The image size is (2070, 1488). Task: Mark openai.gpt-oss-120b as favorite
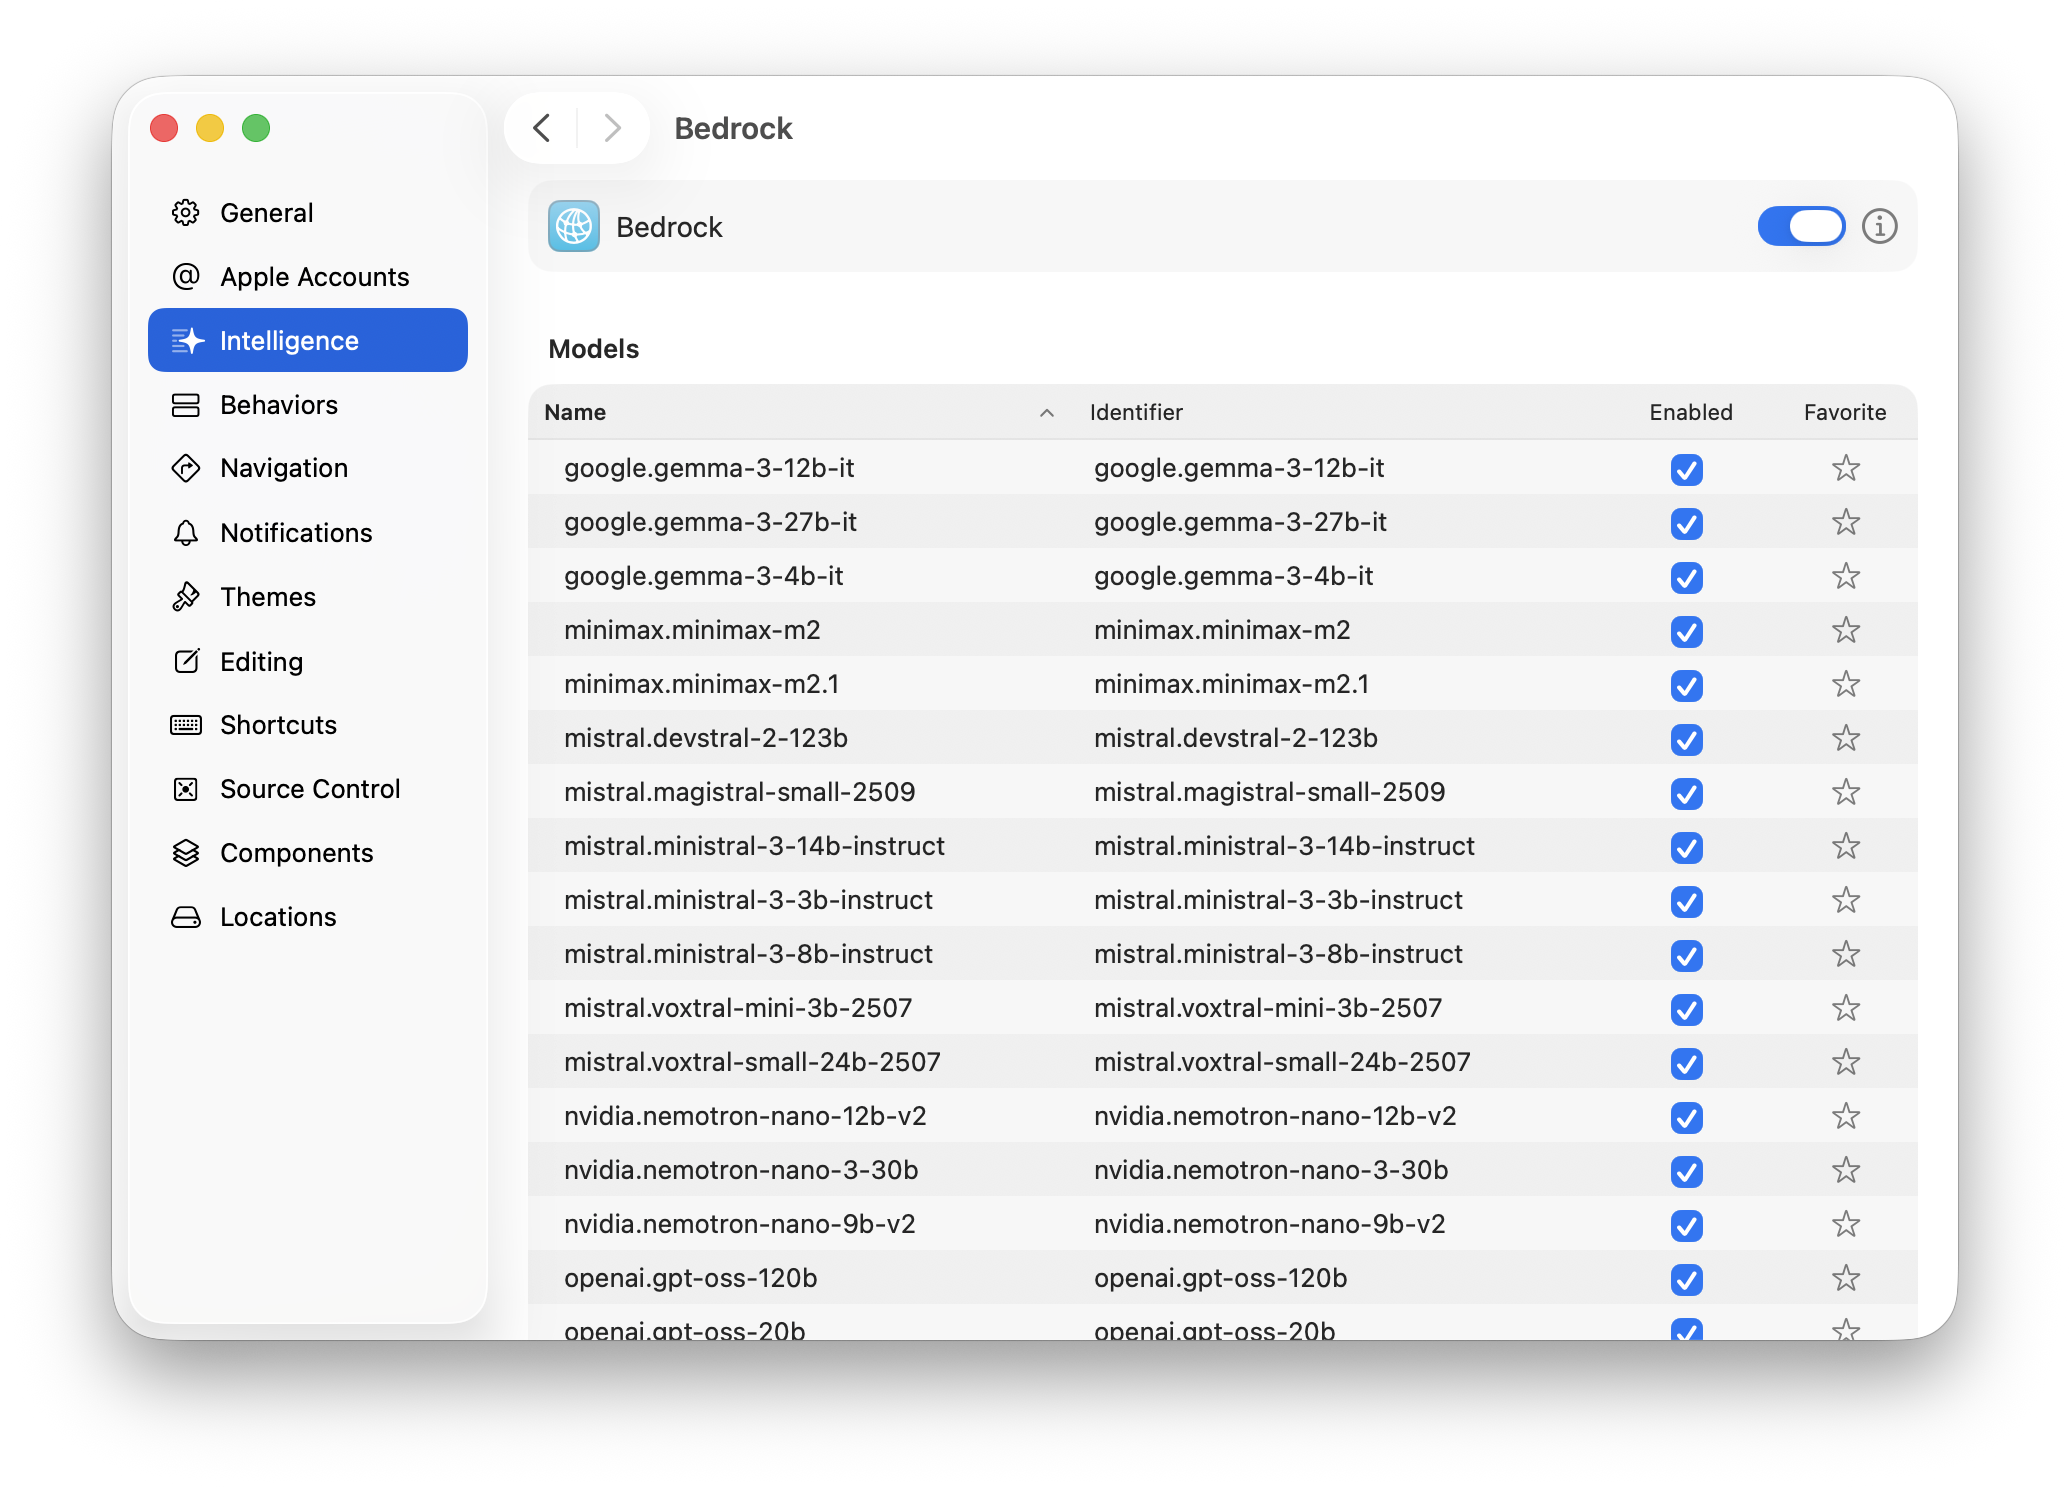pyautogui.click(x=1845, y=1278)
